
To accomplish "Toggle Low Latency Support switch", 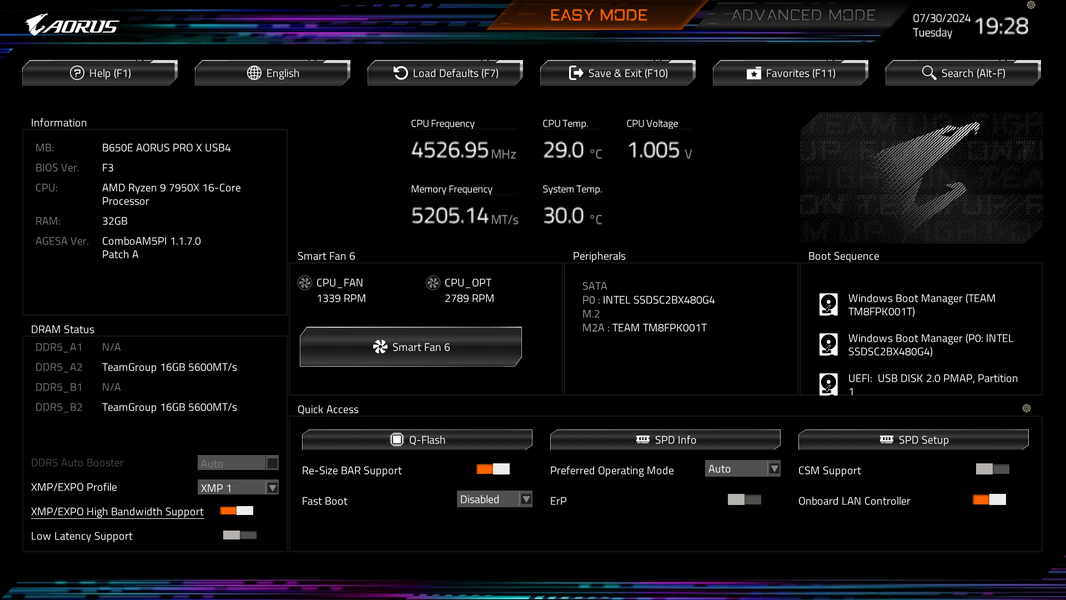I will pyautogui.click(x=239, y=535).
